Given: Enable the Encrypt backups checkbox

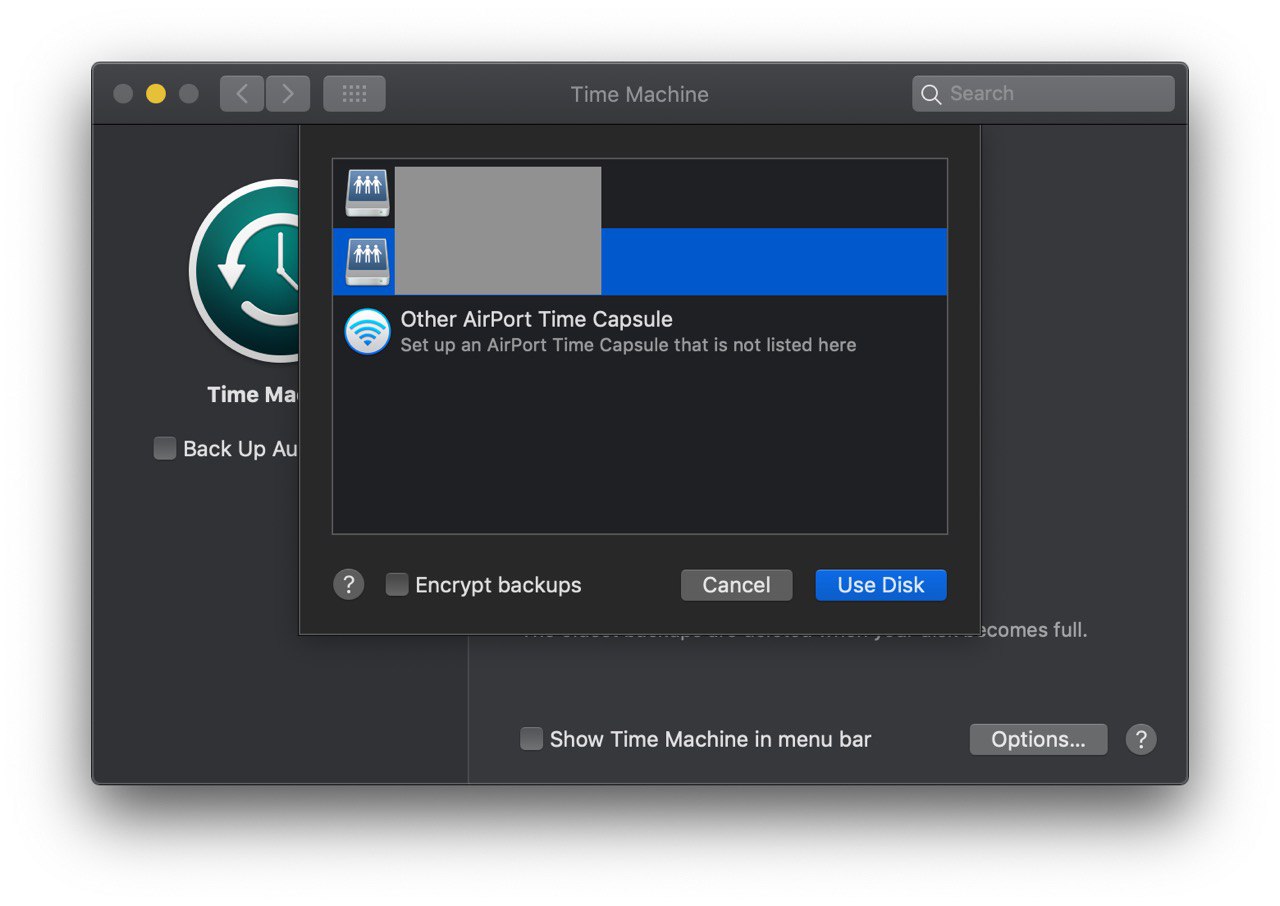Looking at the screenshot, I should point(397,585).
